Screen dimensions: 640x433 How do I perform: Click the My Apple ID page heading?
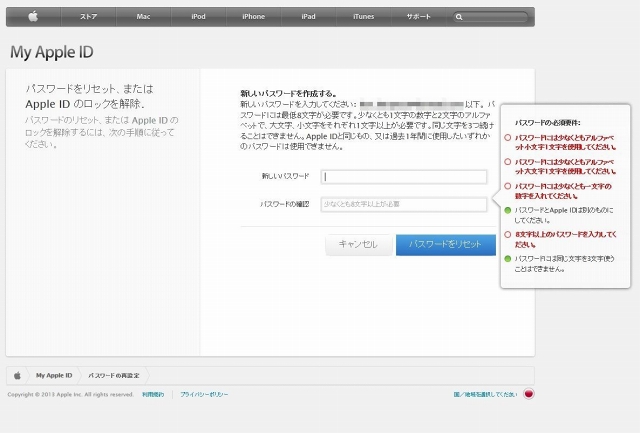click(52, 52)
